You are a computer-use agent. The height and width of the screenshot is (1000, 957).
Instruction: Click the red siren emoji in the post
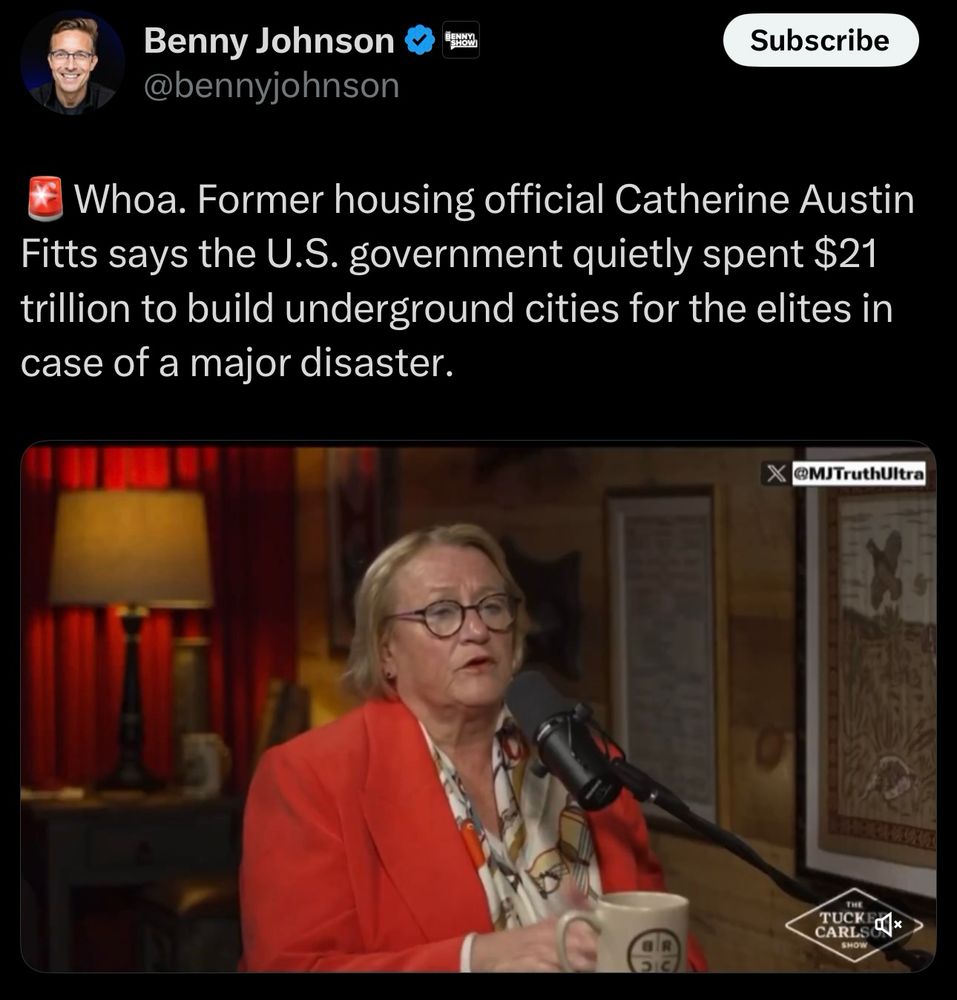click(x=45, y=199)
